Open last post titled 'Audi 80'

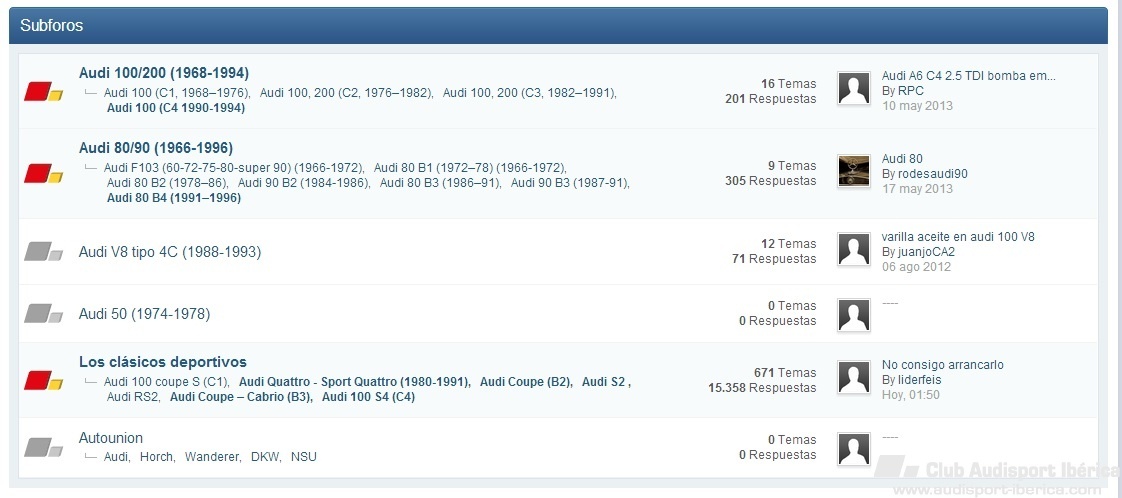[x=902, y=159]
